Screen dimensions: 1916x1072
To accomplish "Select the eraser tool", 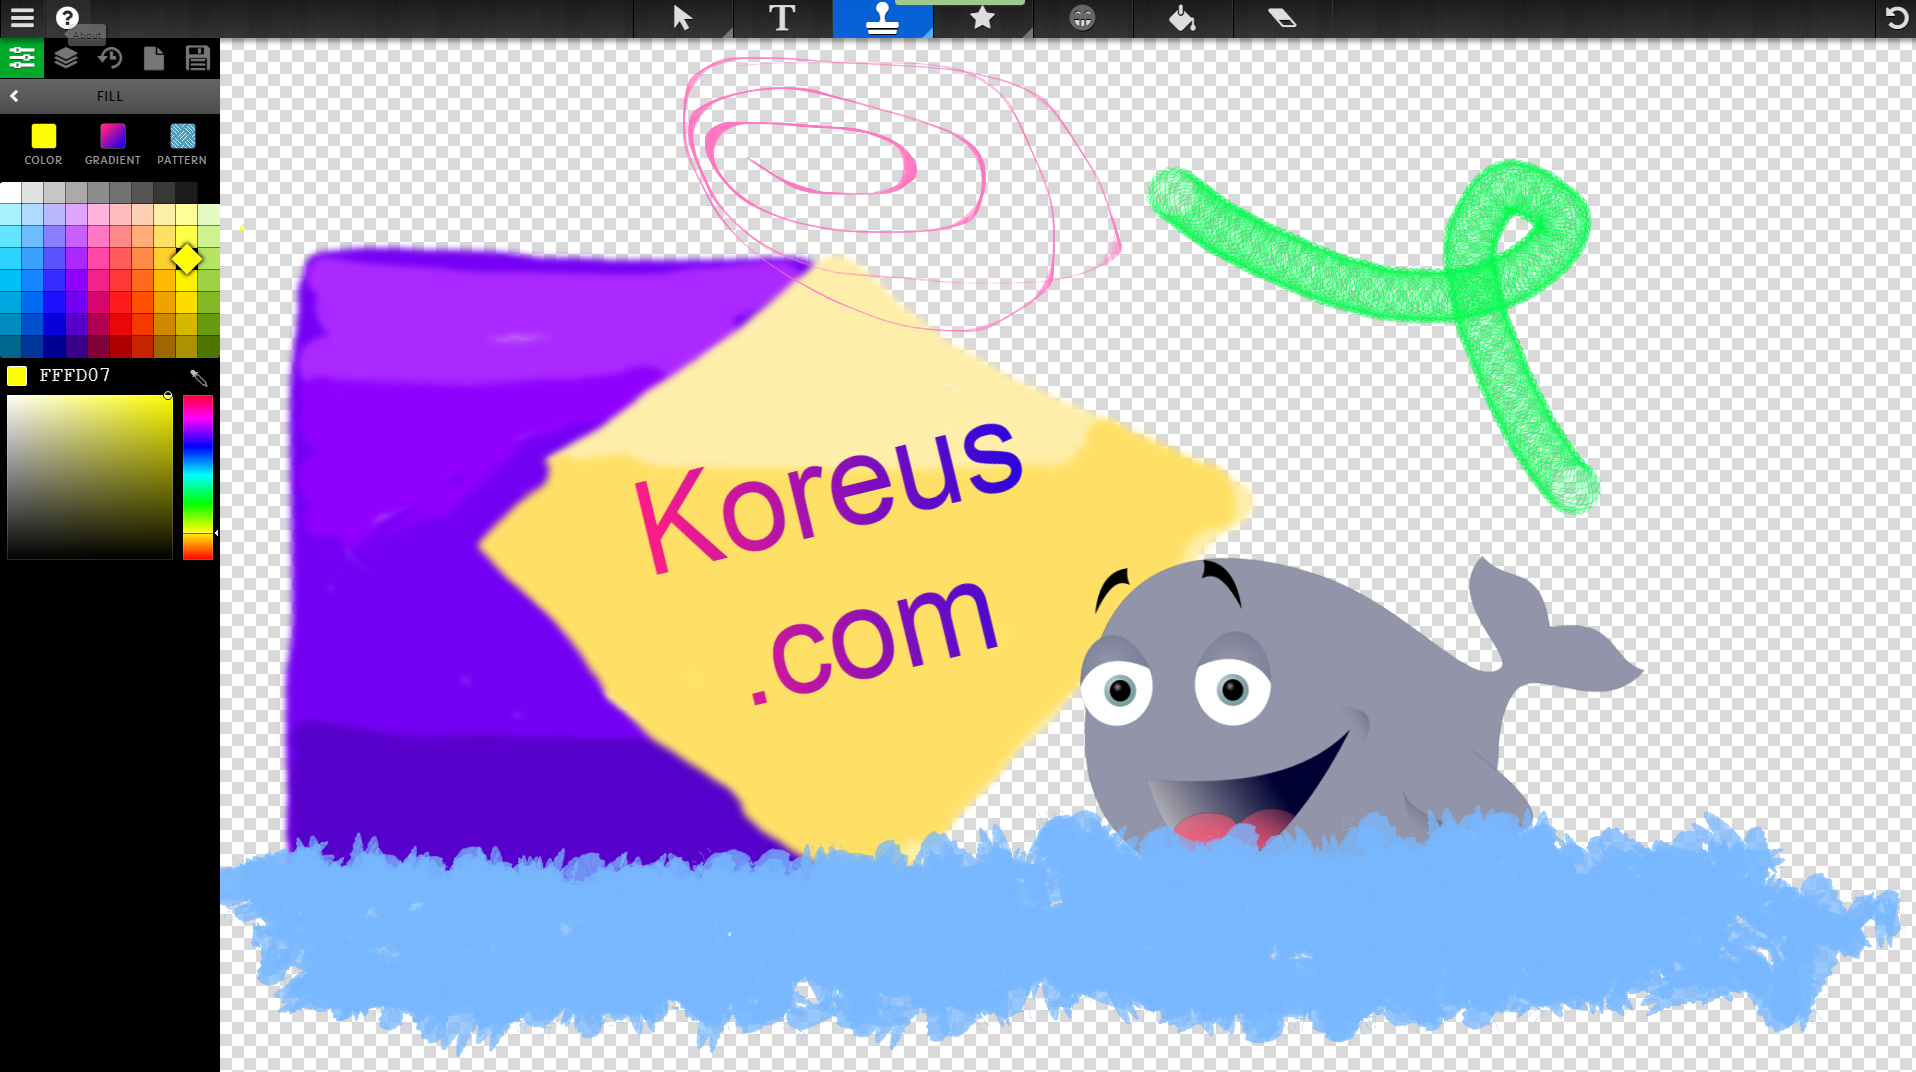I will coord(1282,18).
